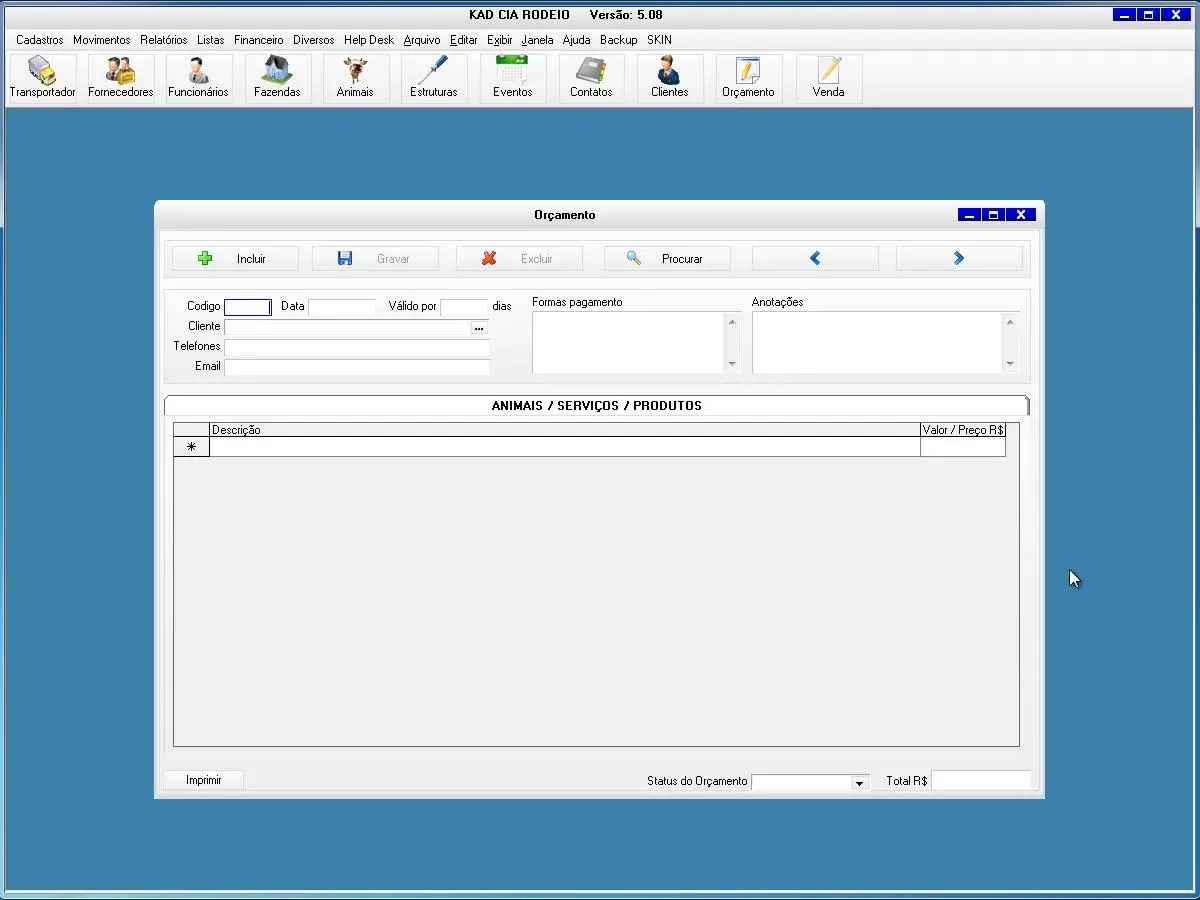
Task: Open the Contatos address book icon
Action: pos(591,78)
